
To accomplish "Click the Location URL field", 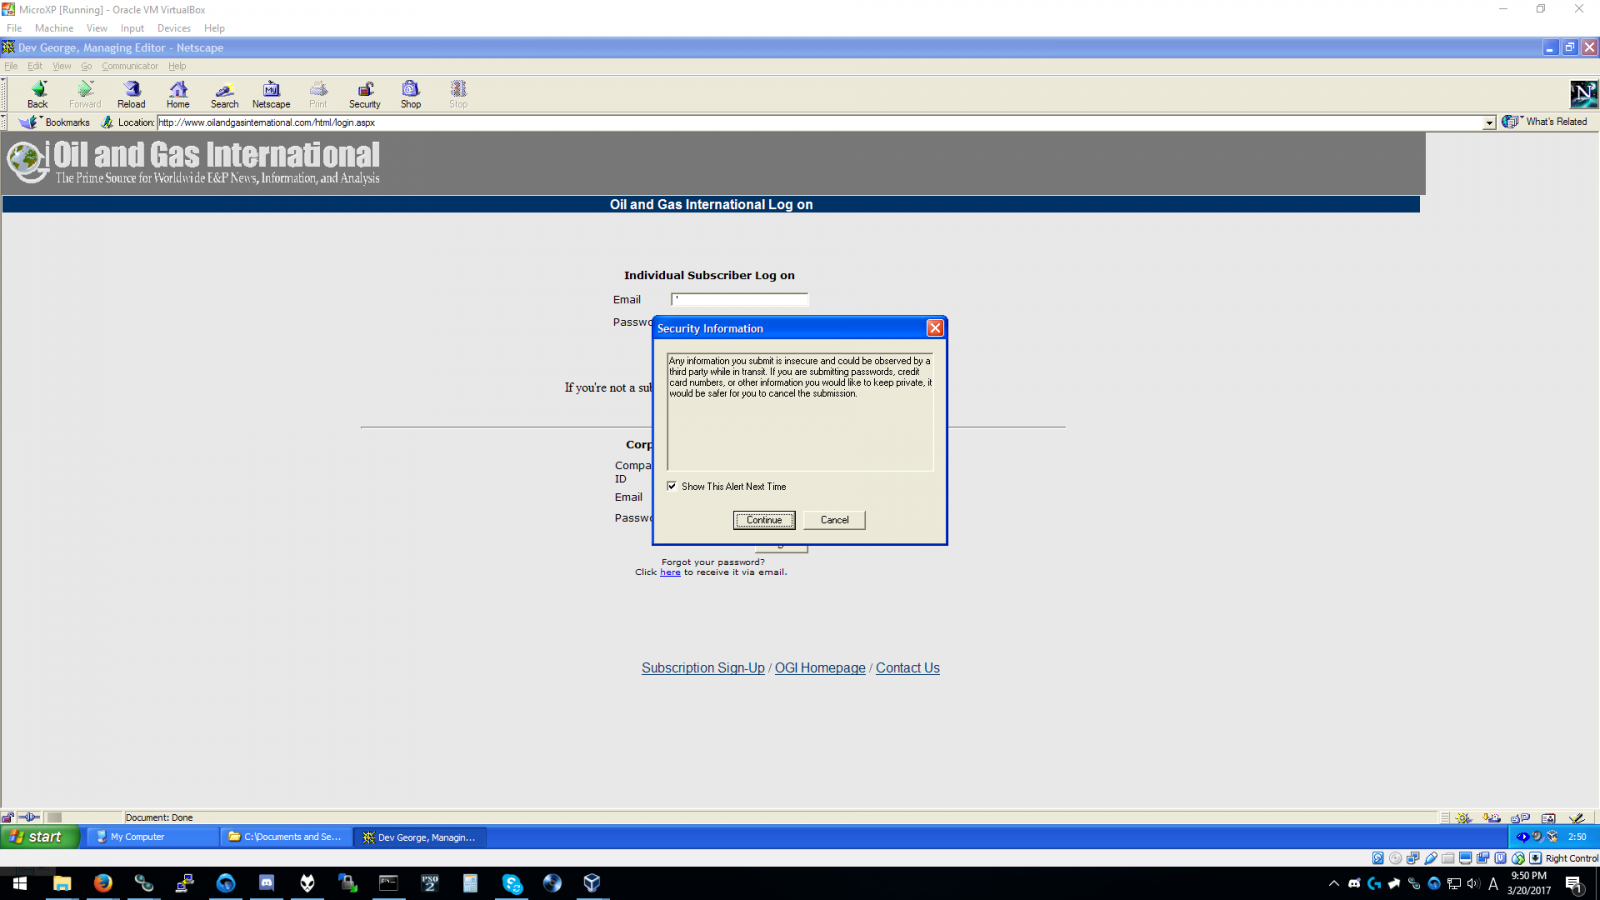I will [819, 123].
